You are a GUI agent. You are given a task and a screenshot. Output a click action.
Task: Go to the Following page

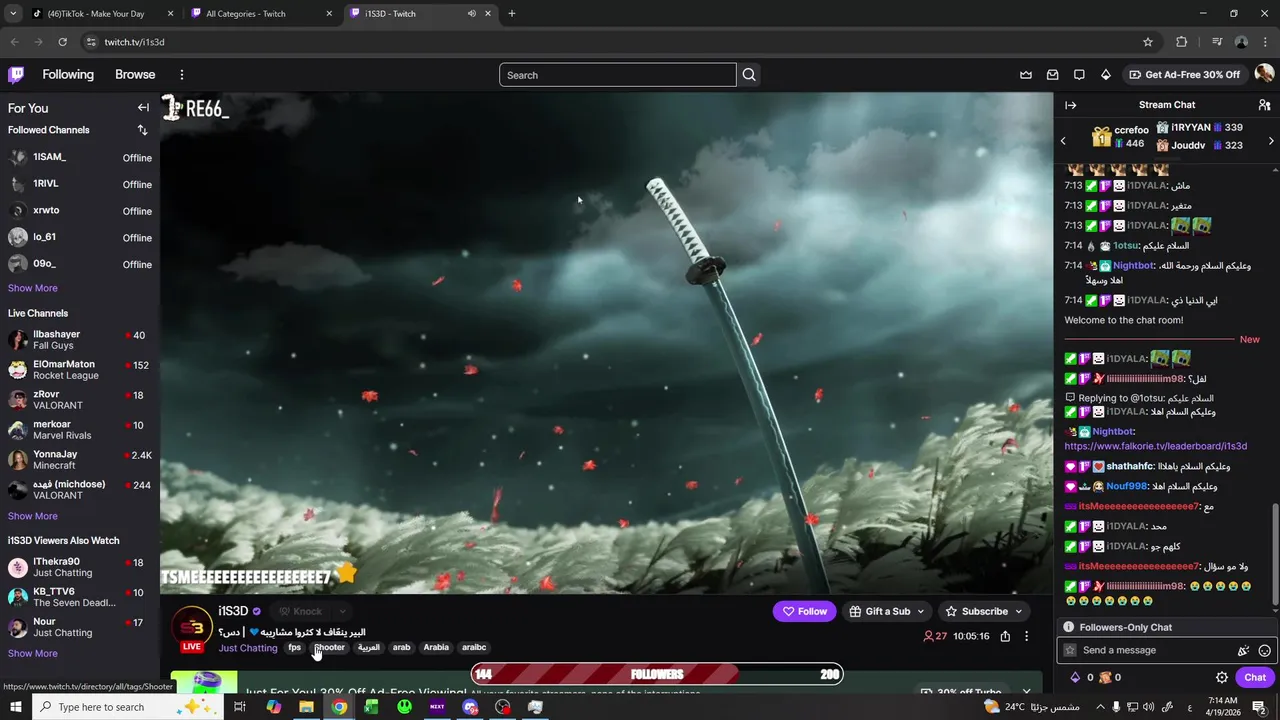68,75
